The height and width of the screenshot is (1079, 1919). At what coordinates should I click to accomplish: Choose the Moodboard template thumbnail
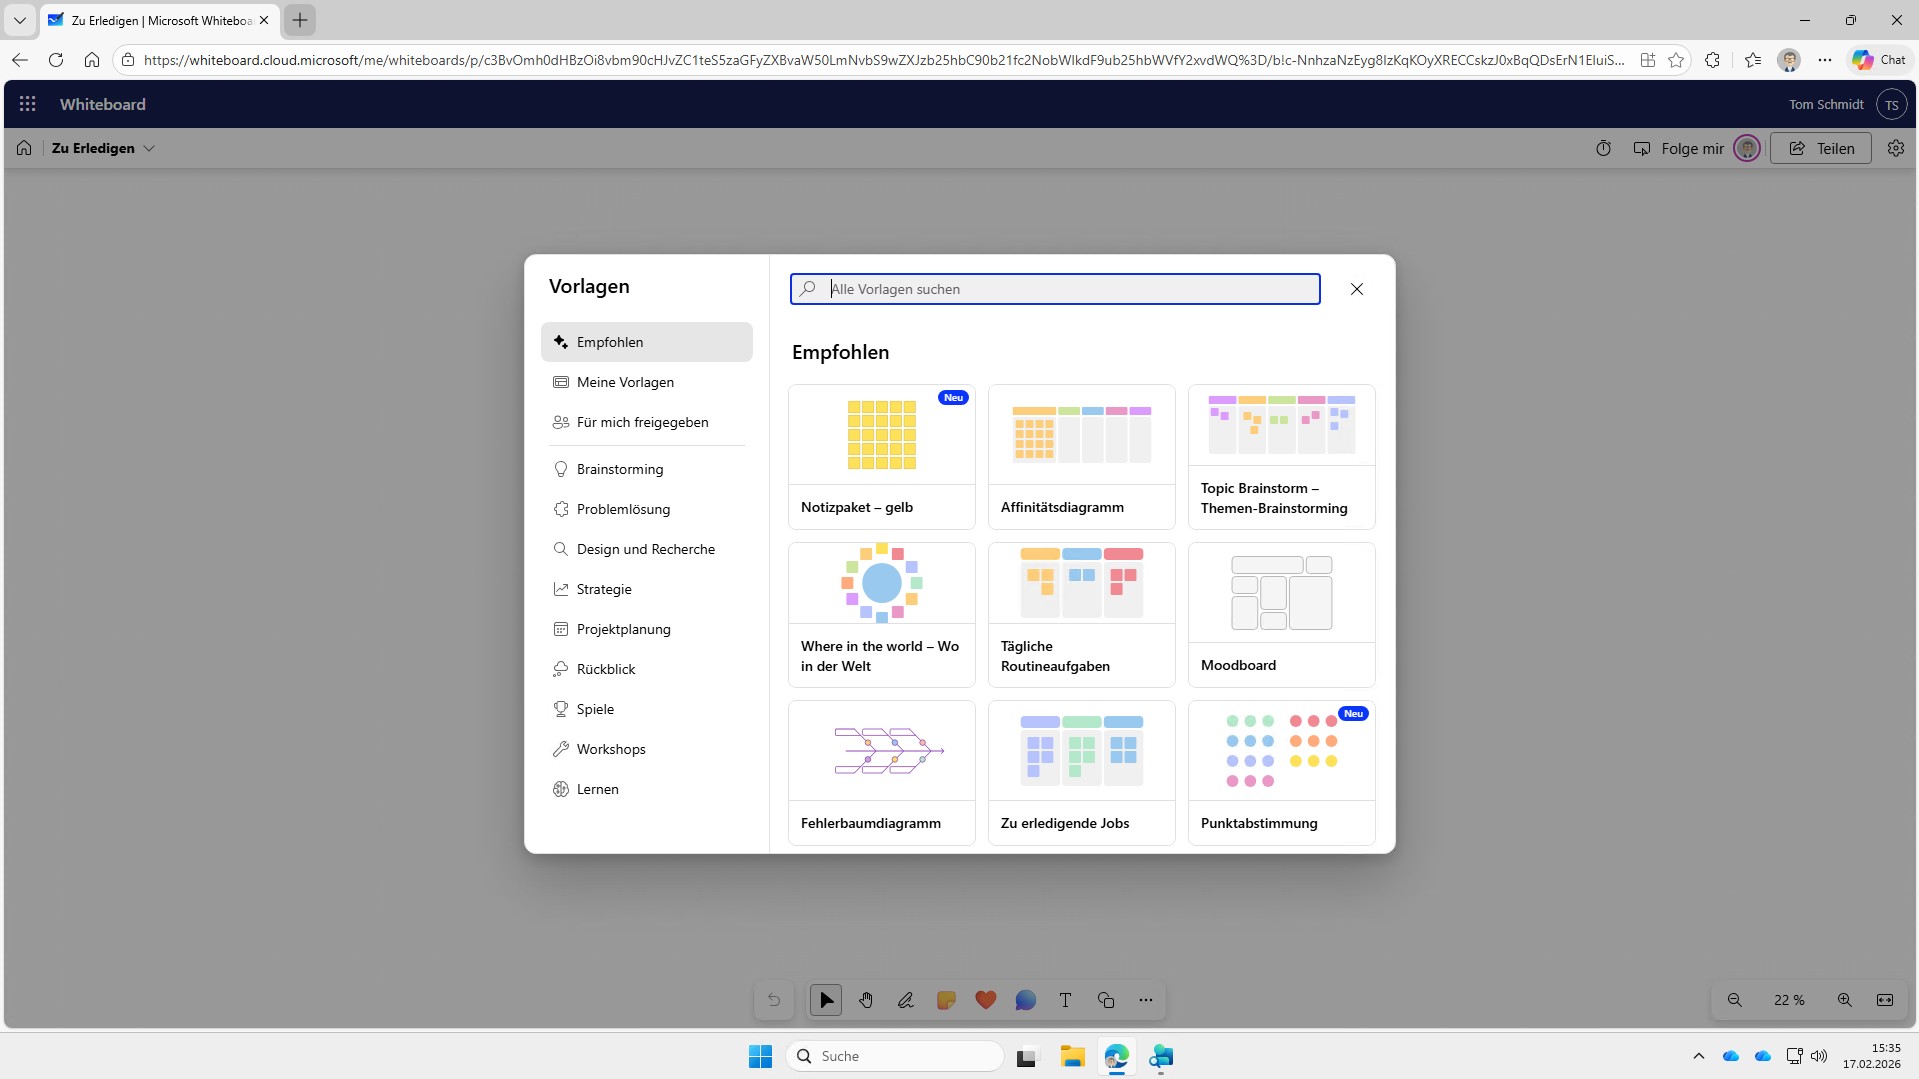[x=1281, y=594]
